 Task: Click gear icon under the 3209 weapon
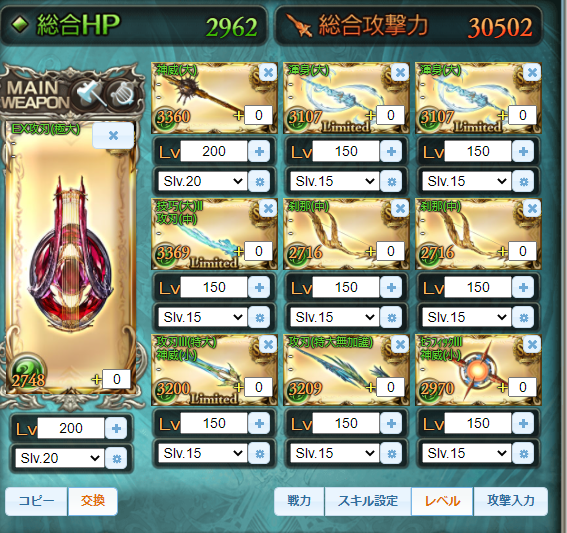pos(391,453)
